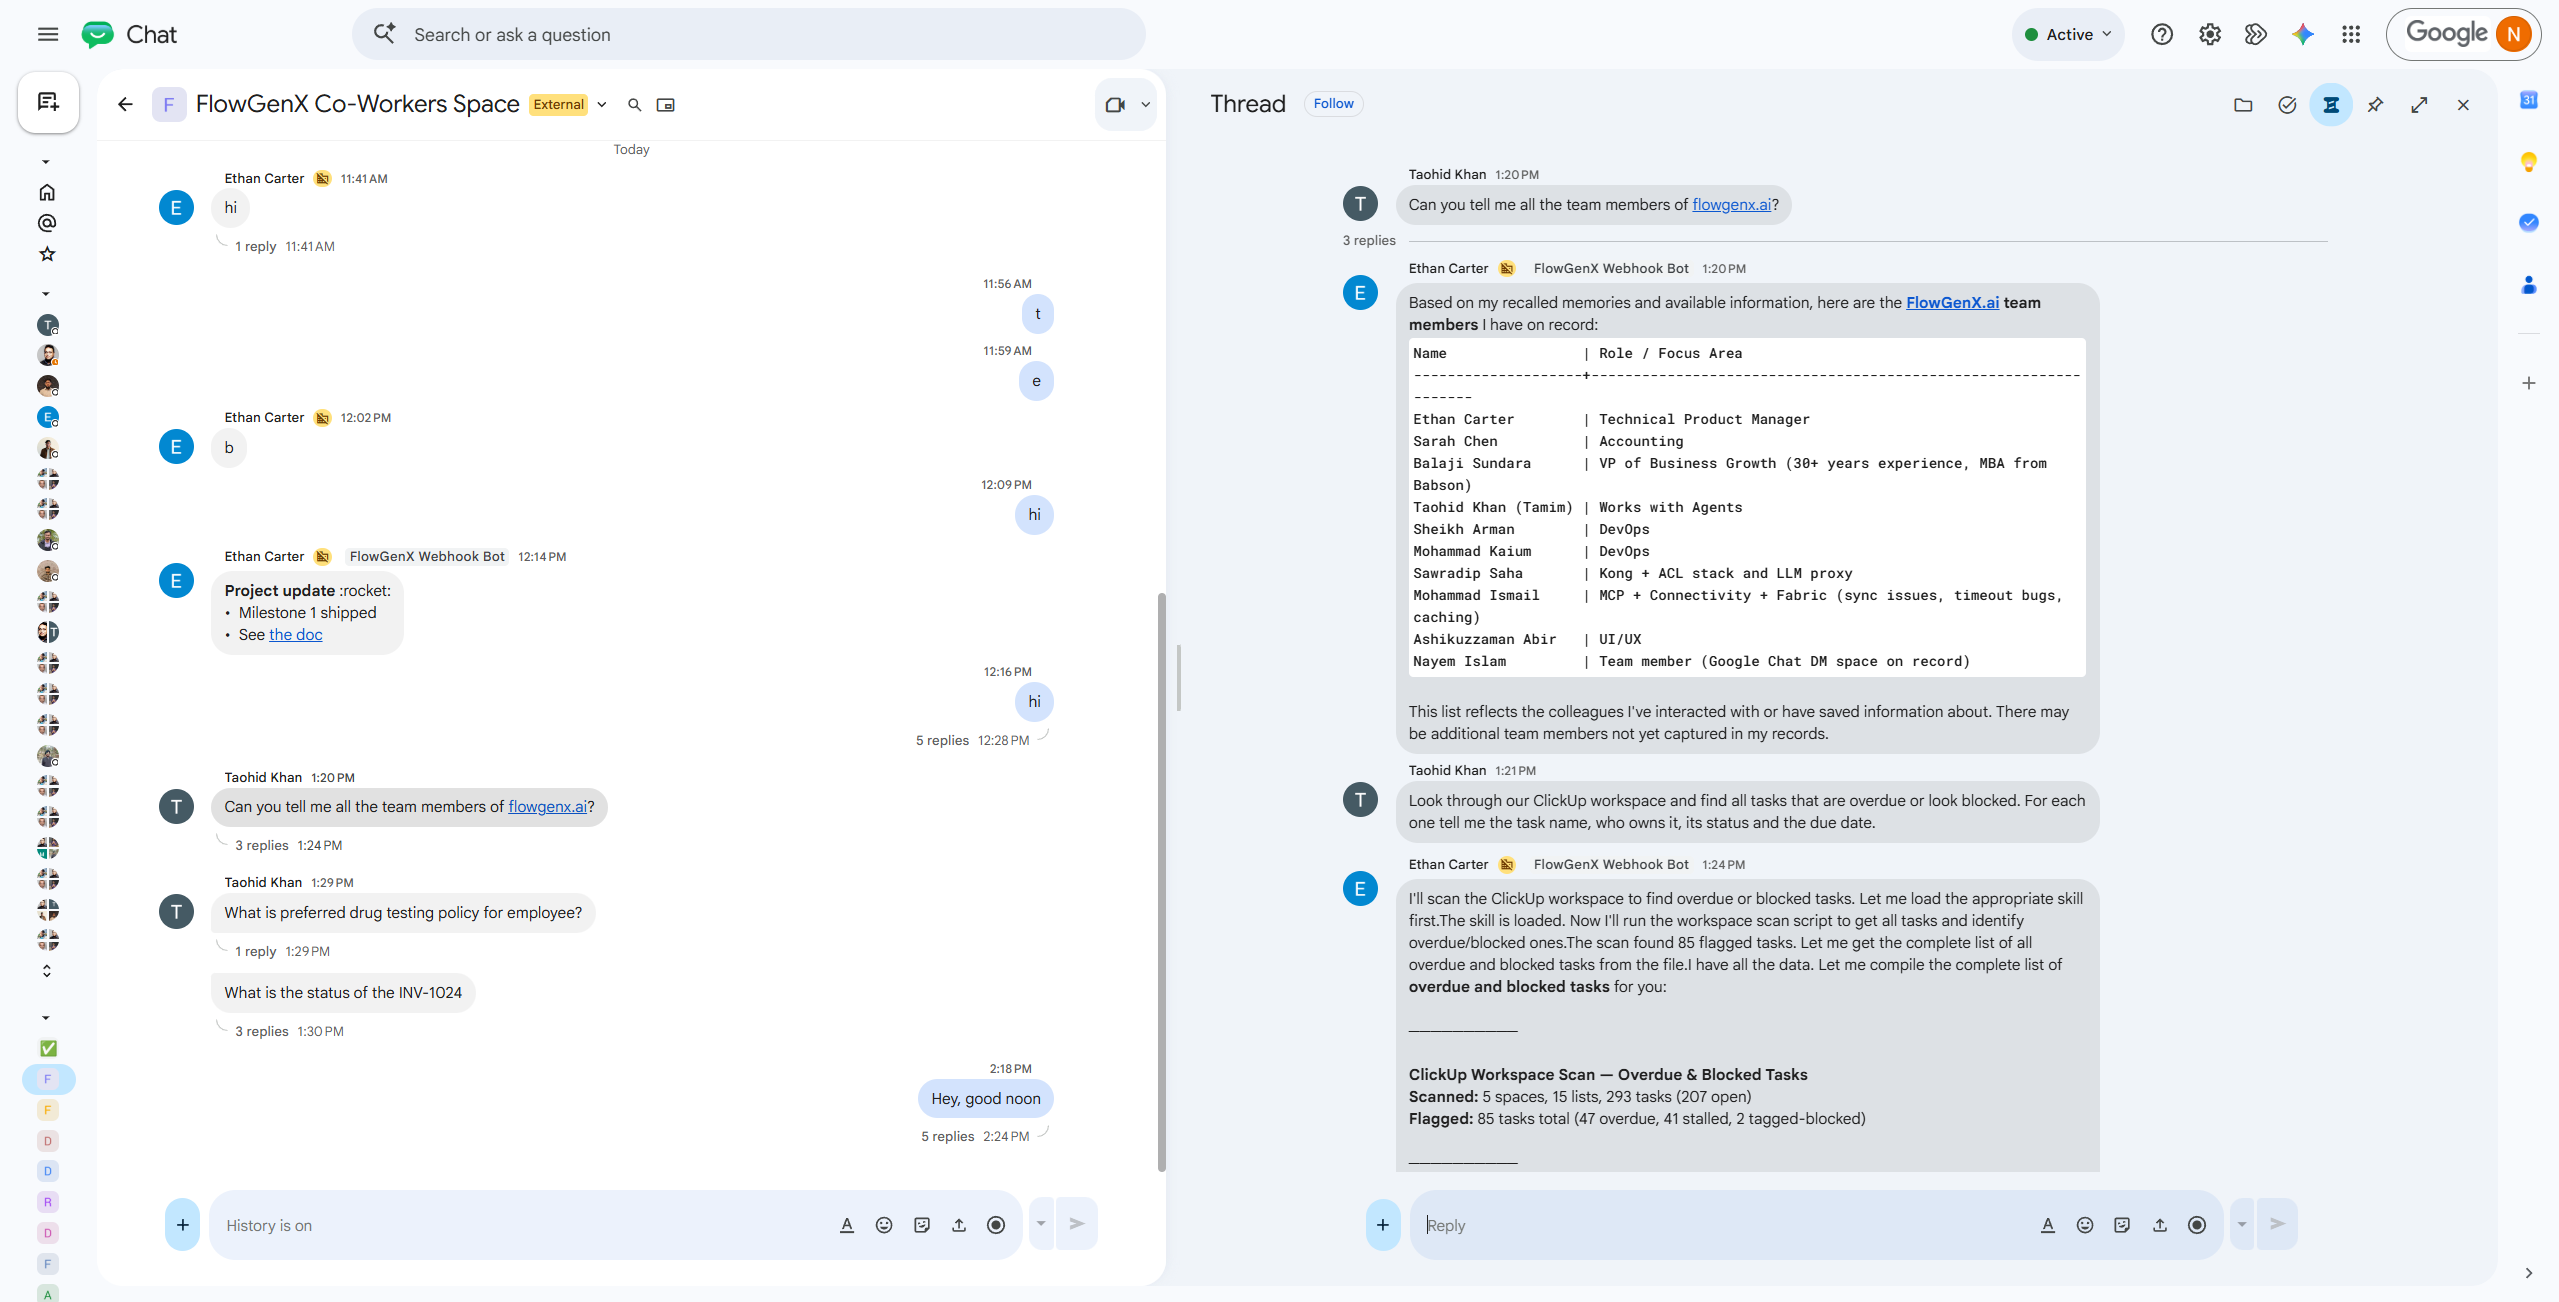Expand thread panel to full view
This screenshot has height=1302, width=2559.
click(2419, 104)
